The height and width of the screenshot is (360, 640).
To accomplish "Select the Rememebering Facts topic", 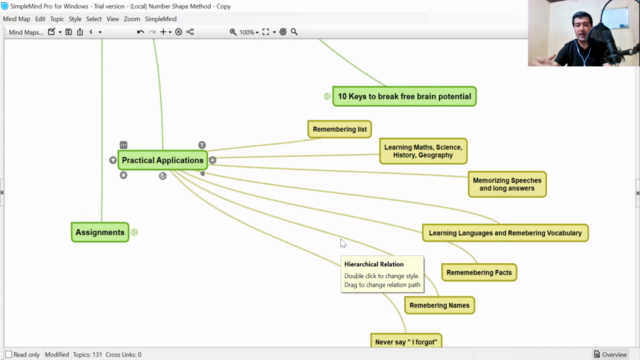I will [479, 272].
